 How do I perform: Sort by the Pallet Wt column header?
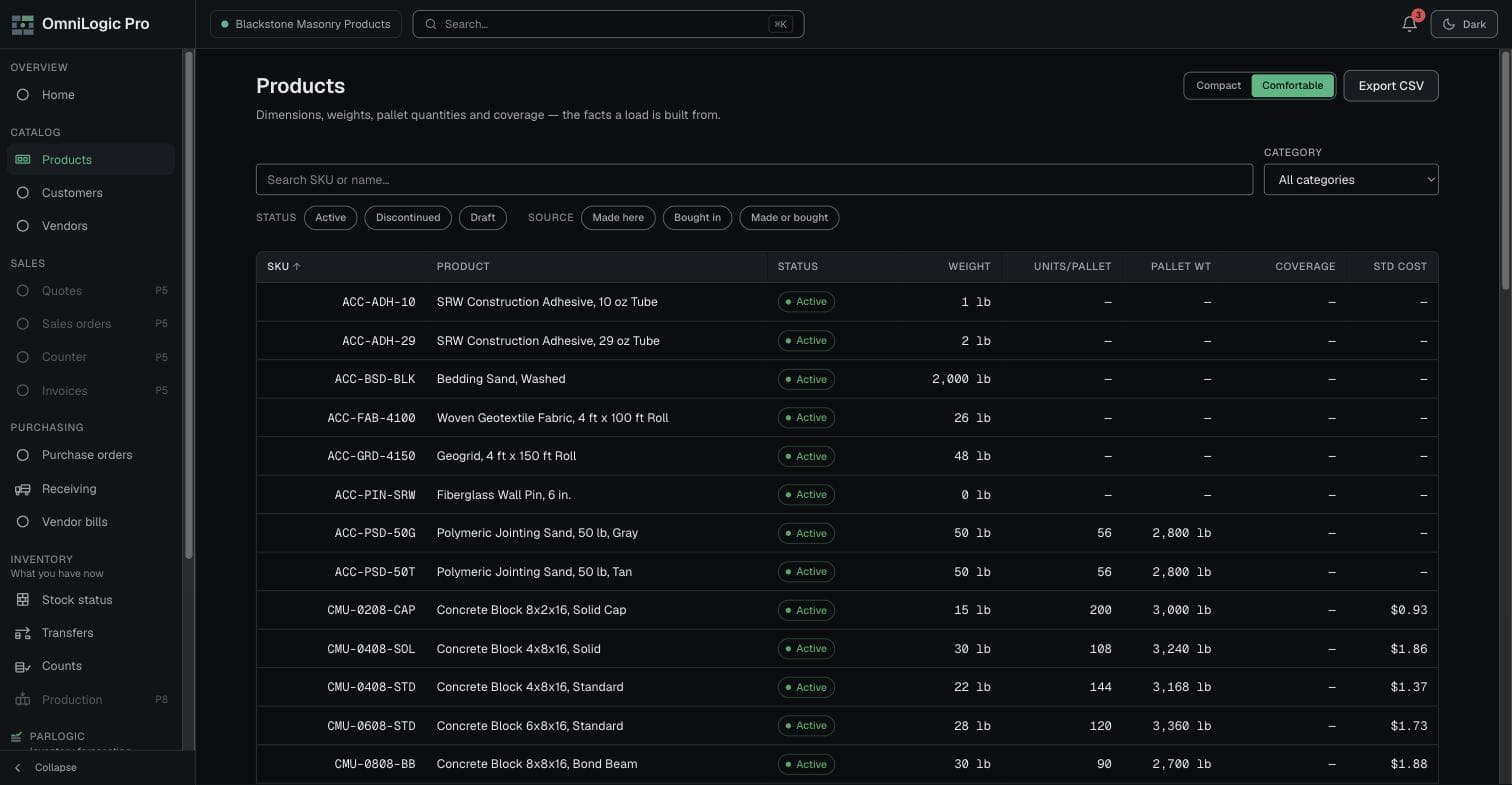(1181, 267)
